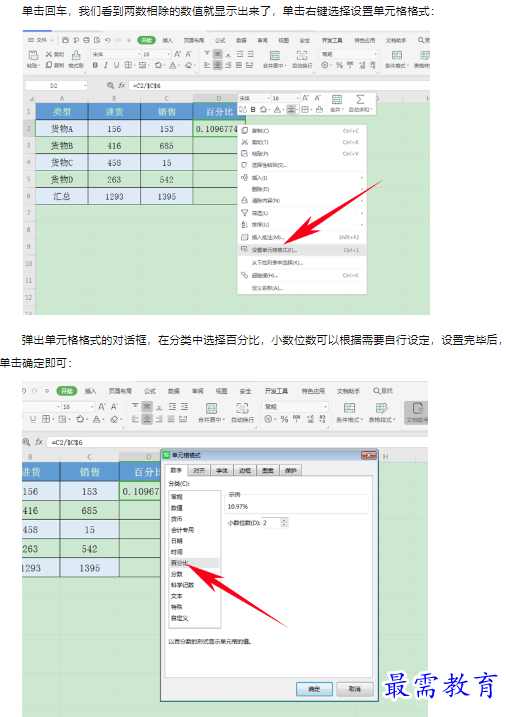Choose insert comment (Shift+F2) in the context menu
This screenshot has height=717, width=506.
[302, 237]
